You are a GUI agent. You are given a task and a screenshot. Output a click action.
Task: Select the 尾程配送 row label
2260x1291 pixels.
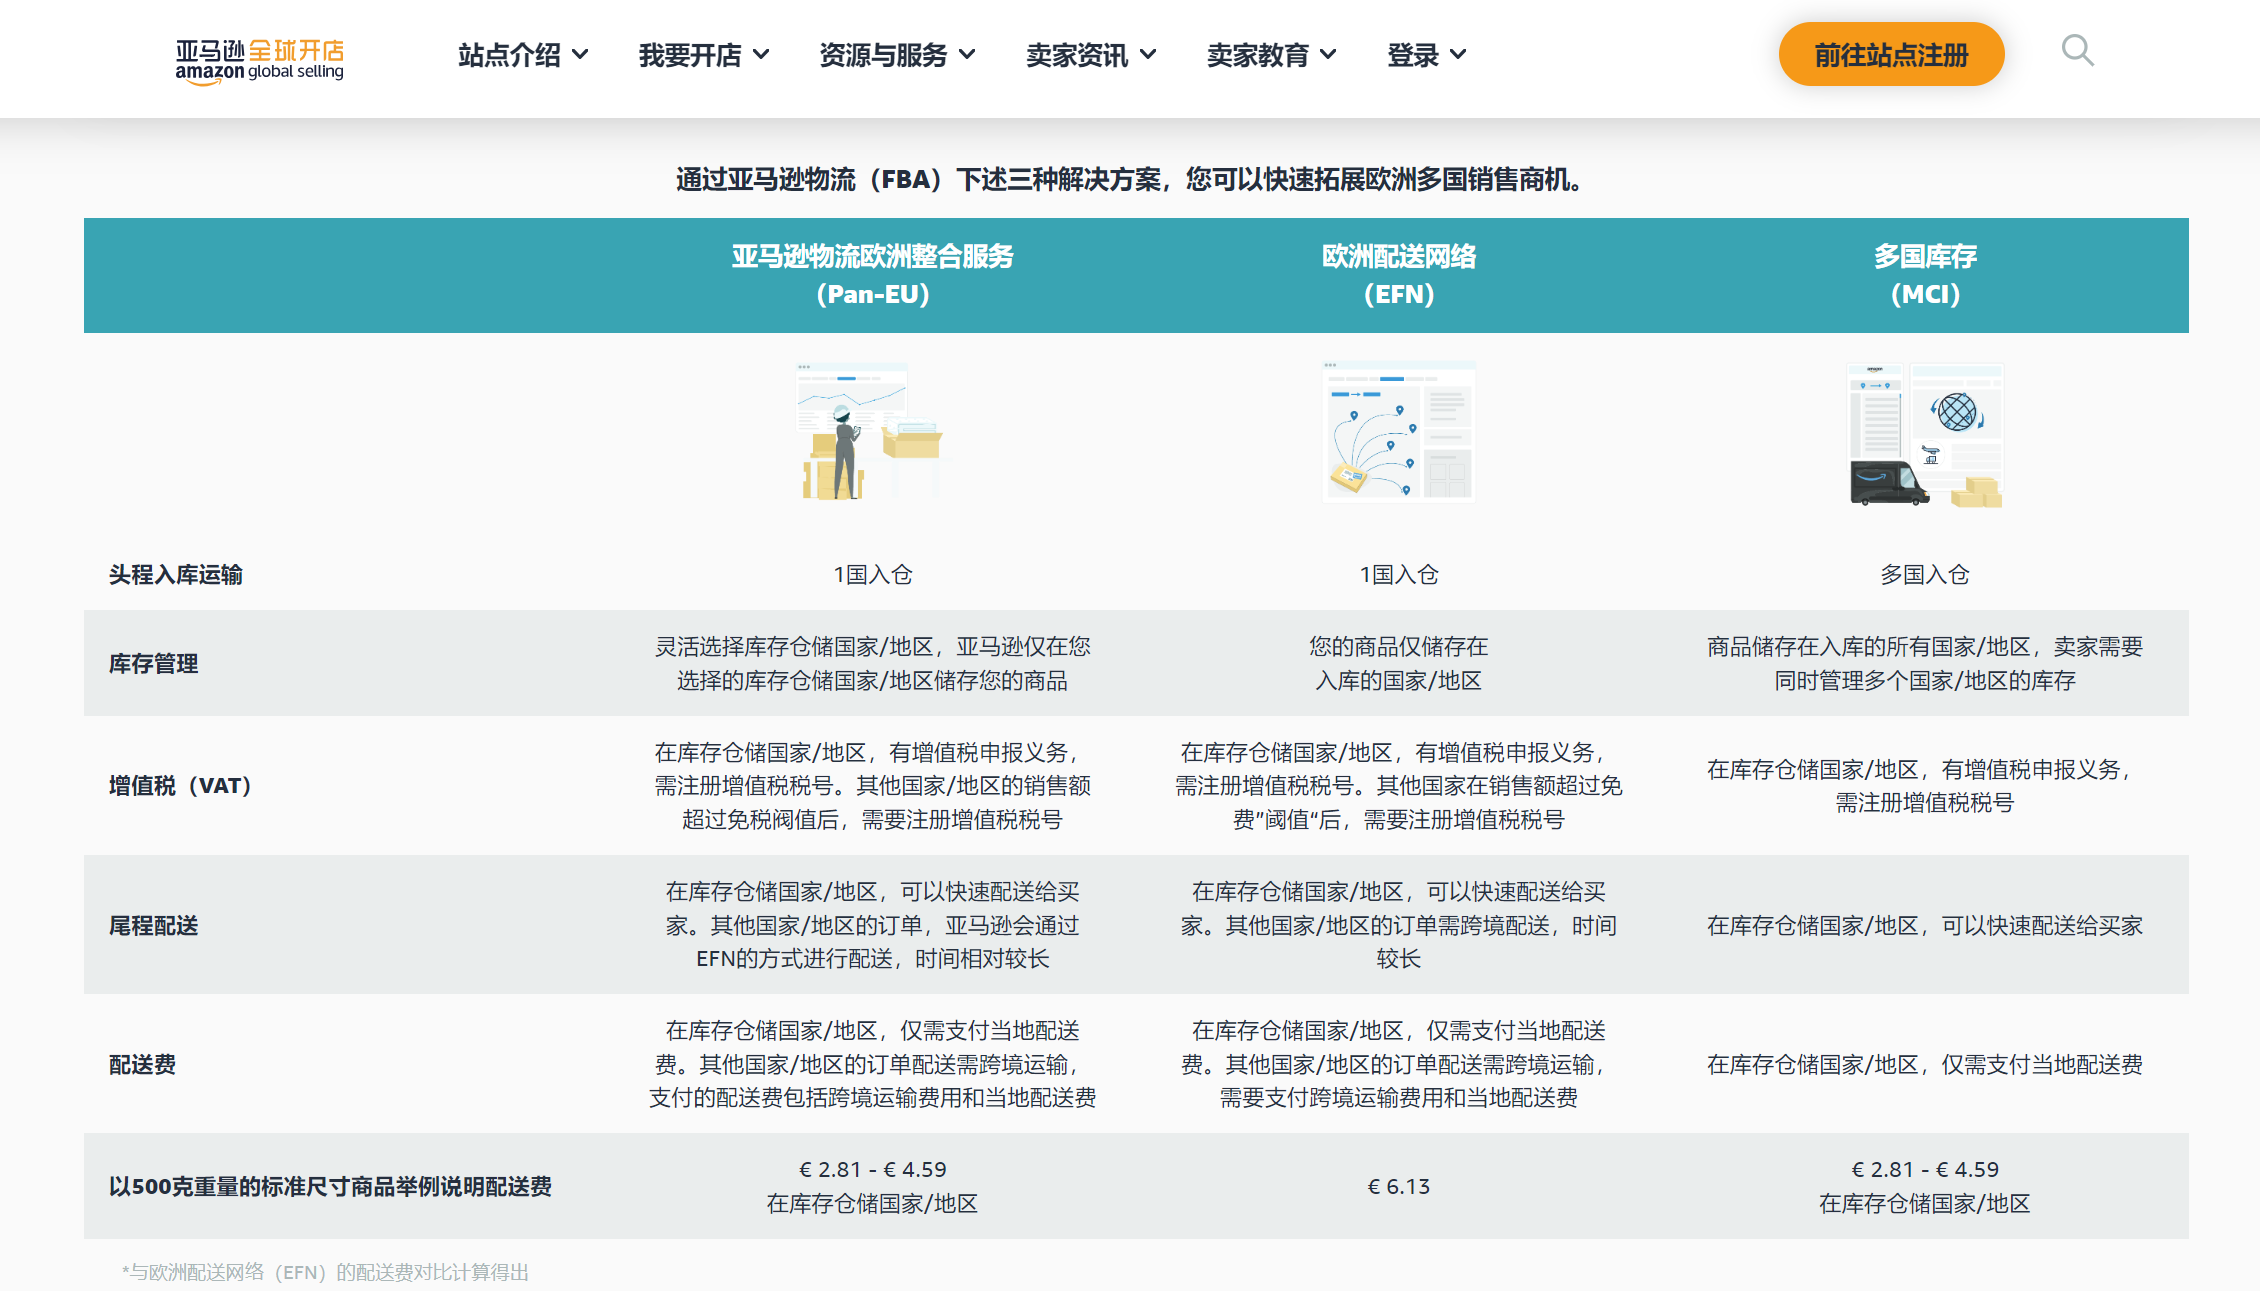click(153, 926)
